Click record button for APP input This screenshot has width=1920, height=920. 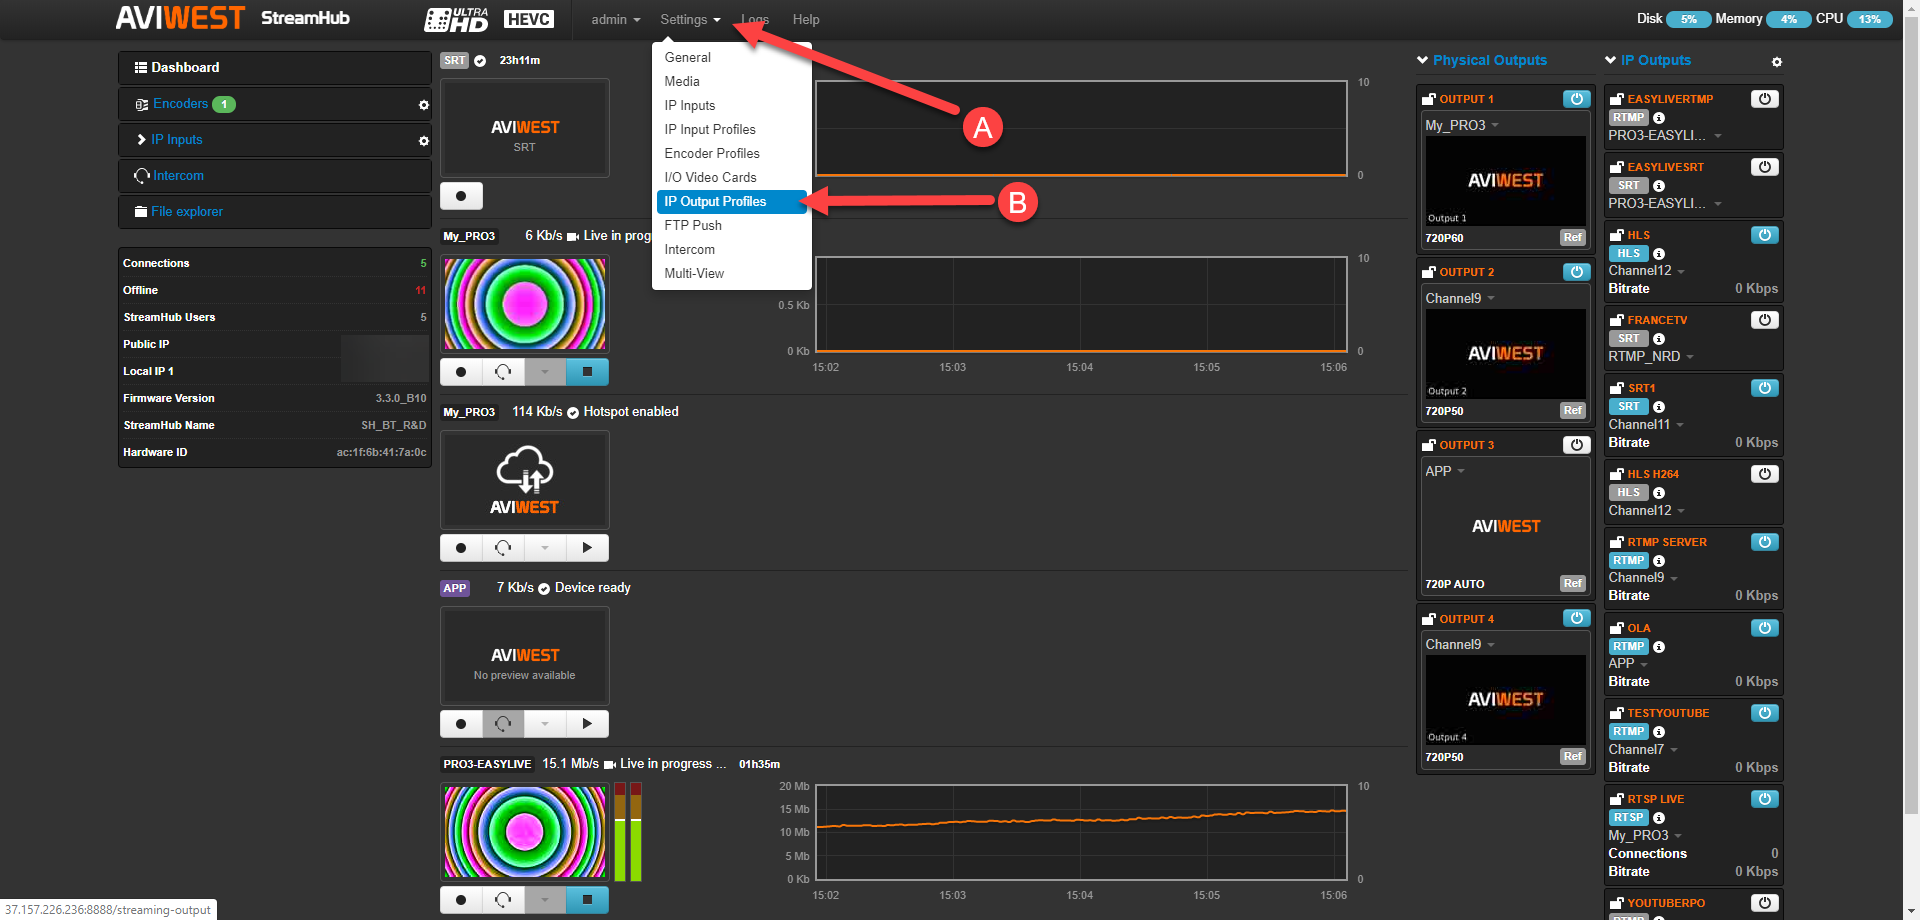coord(461,724)
